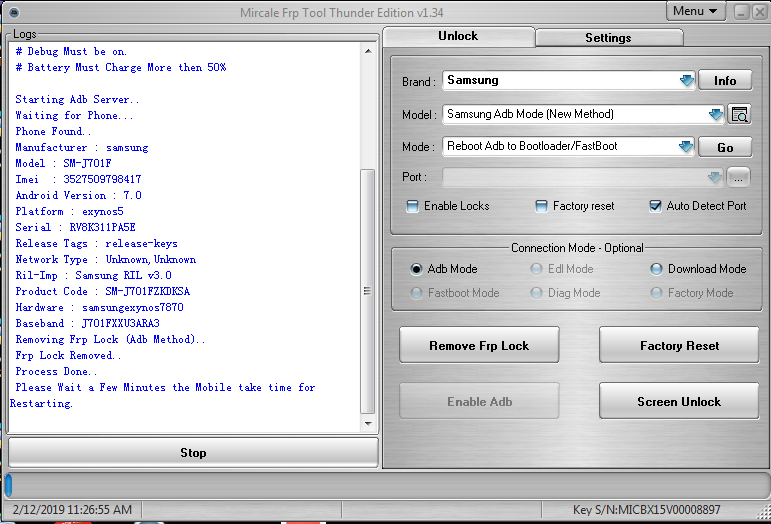
Task: Click the 'Platform : exynos5' log line
Action: coord(69,211)
